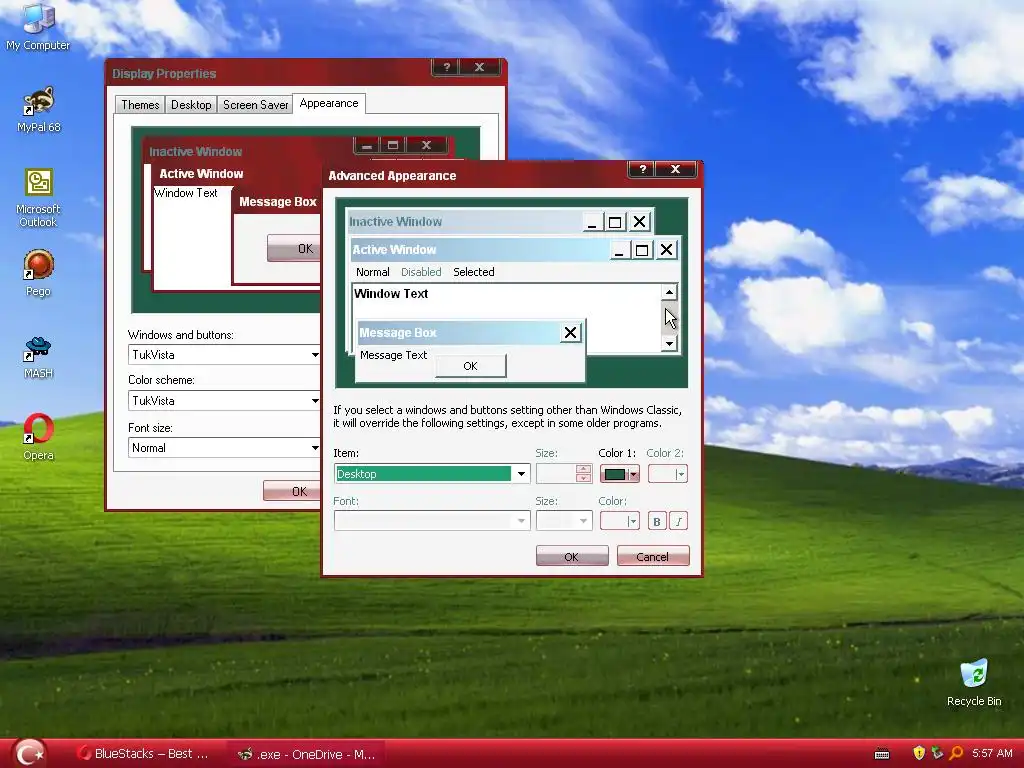Open the Item dropdown showing Desktop
Screen dimensions: 1024x768
pos(432,473)
